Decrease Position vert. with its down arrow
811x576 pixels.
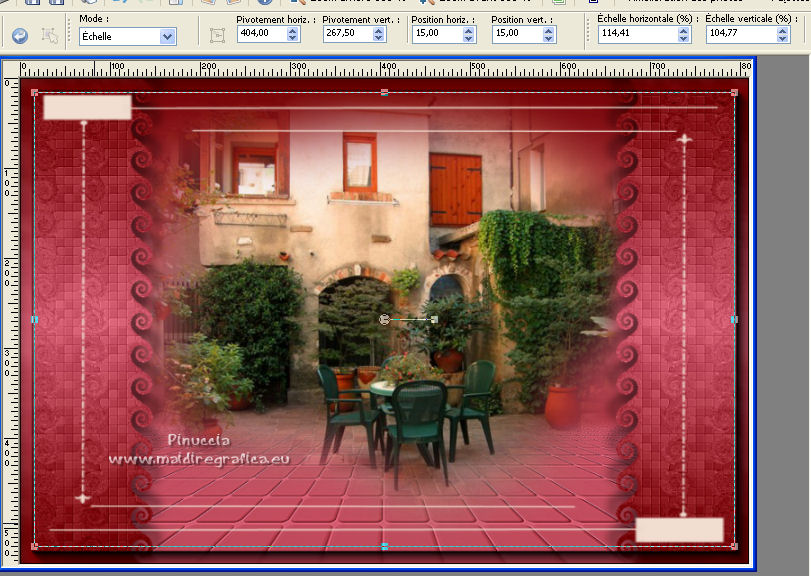click(x=549, y=38)
